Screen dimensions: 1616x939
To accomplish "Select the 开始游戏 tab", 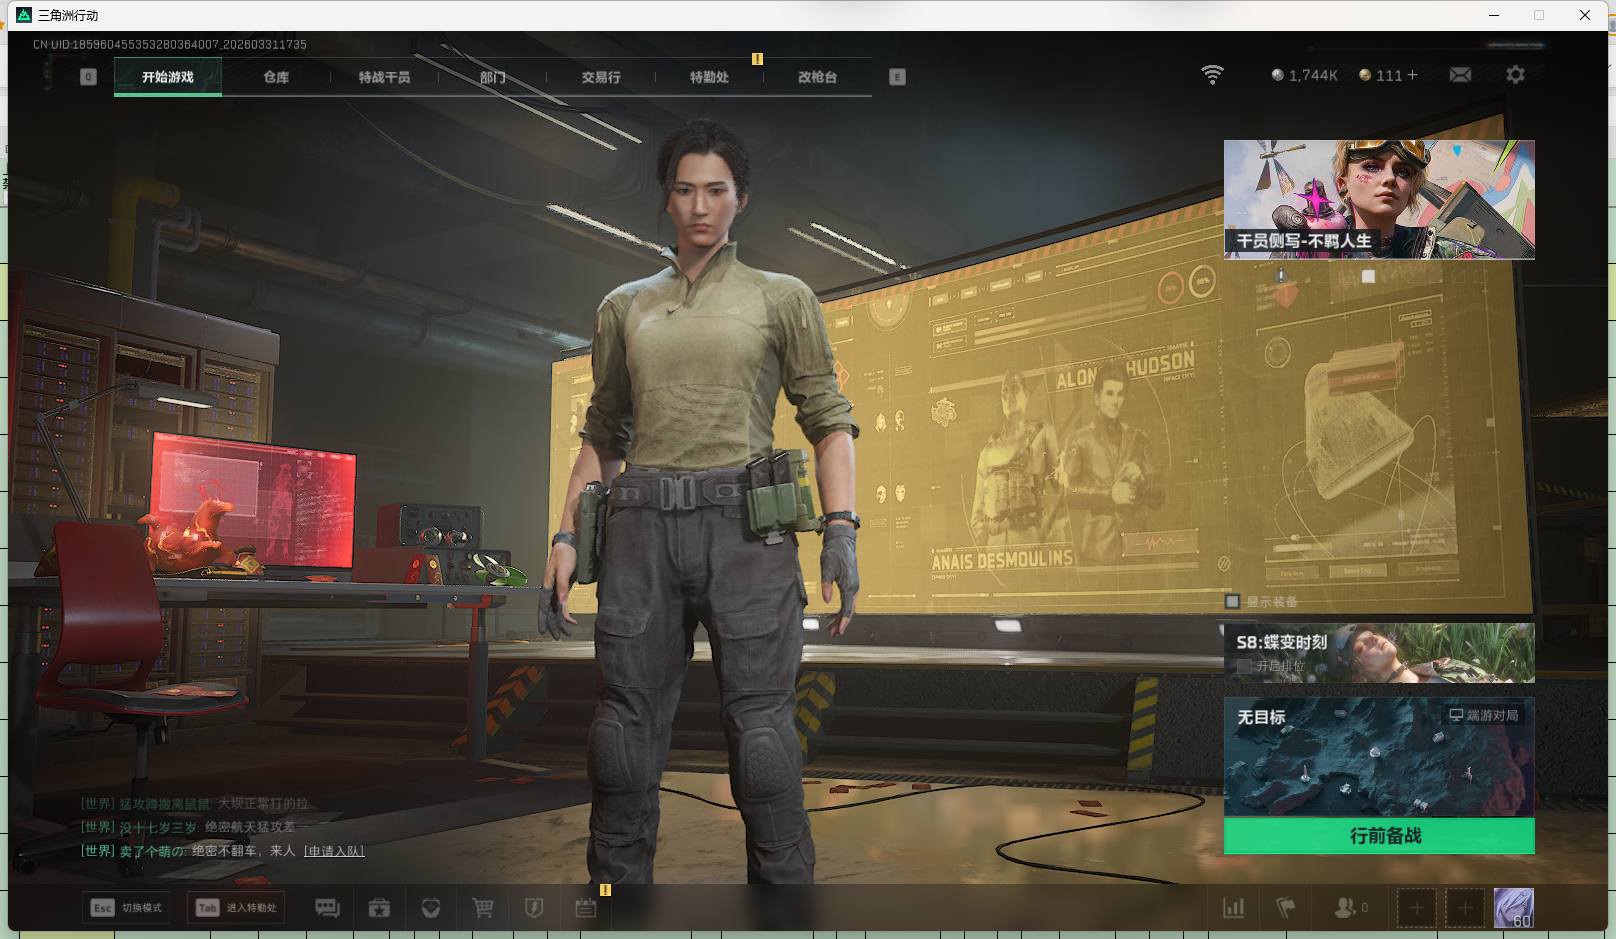I will [168, 77].
